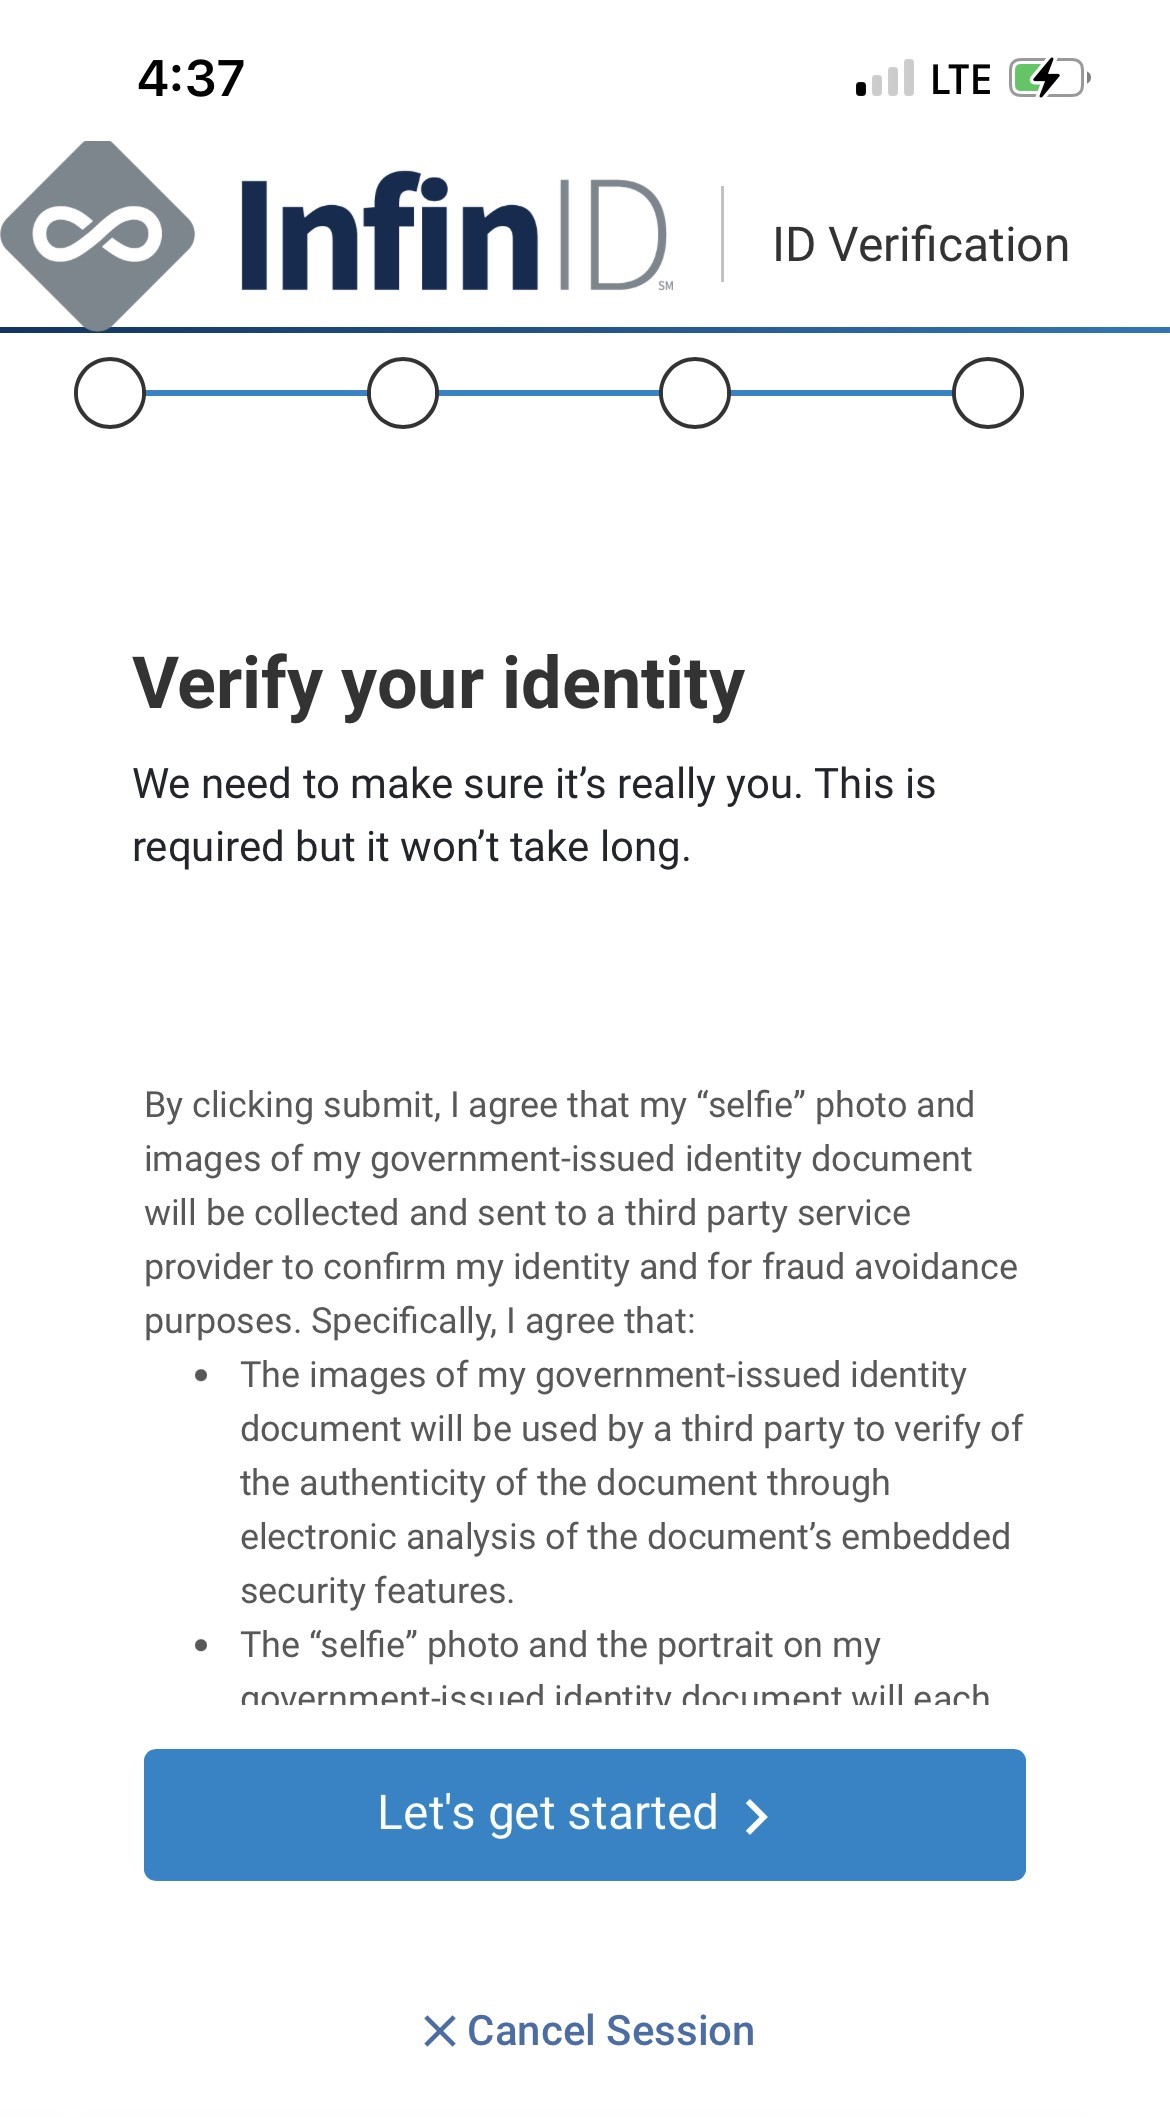The image size is (1170, 2117).
Task: Tap the "ID Verification" header label
Action: [x=920, y=245]
